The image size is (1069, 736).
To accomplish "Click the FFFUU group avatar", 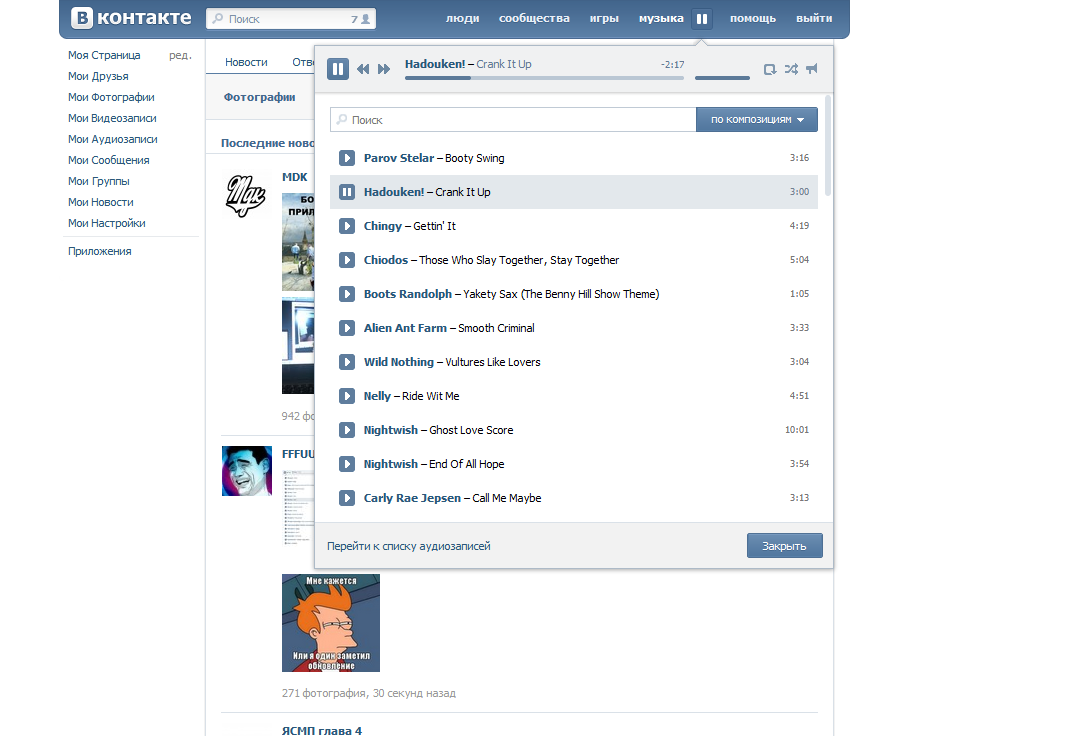I will [x=247, y=471].
